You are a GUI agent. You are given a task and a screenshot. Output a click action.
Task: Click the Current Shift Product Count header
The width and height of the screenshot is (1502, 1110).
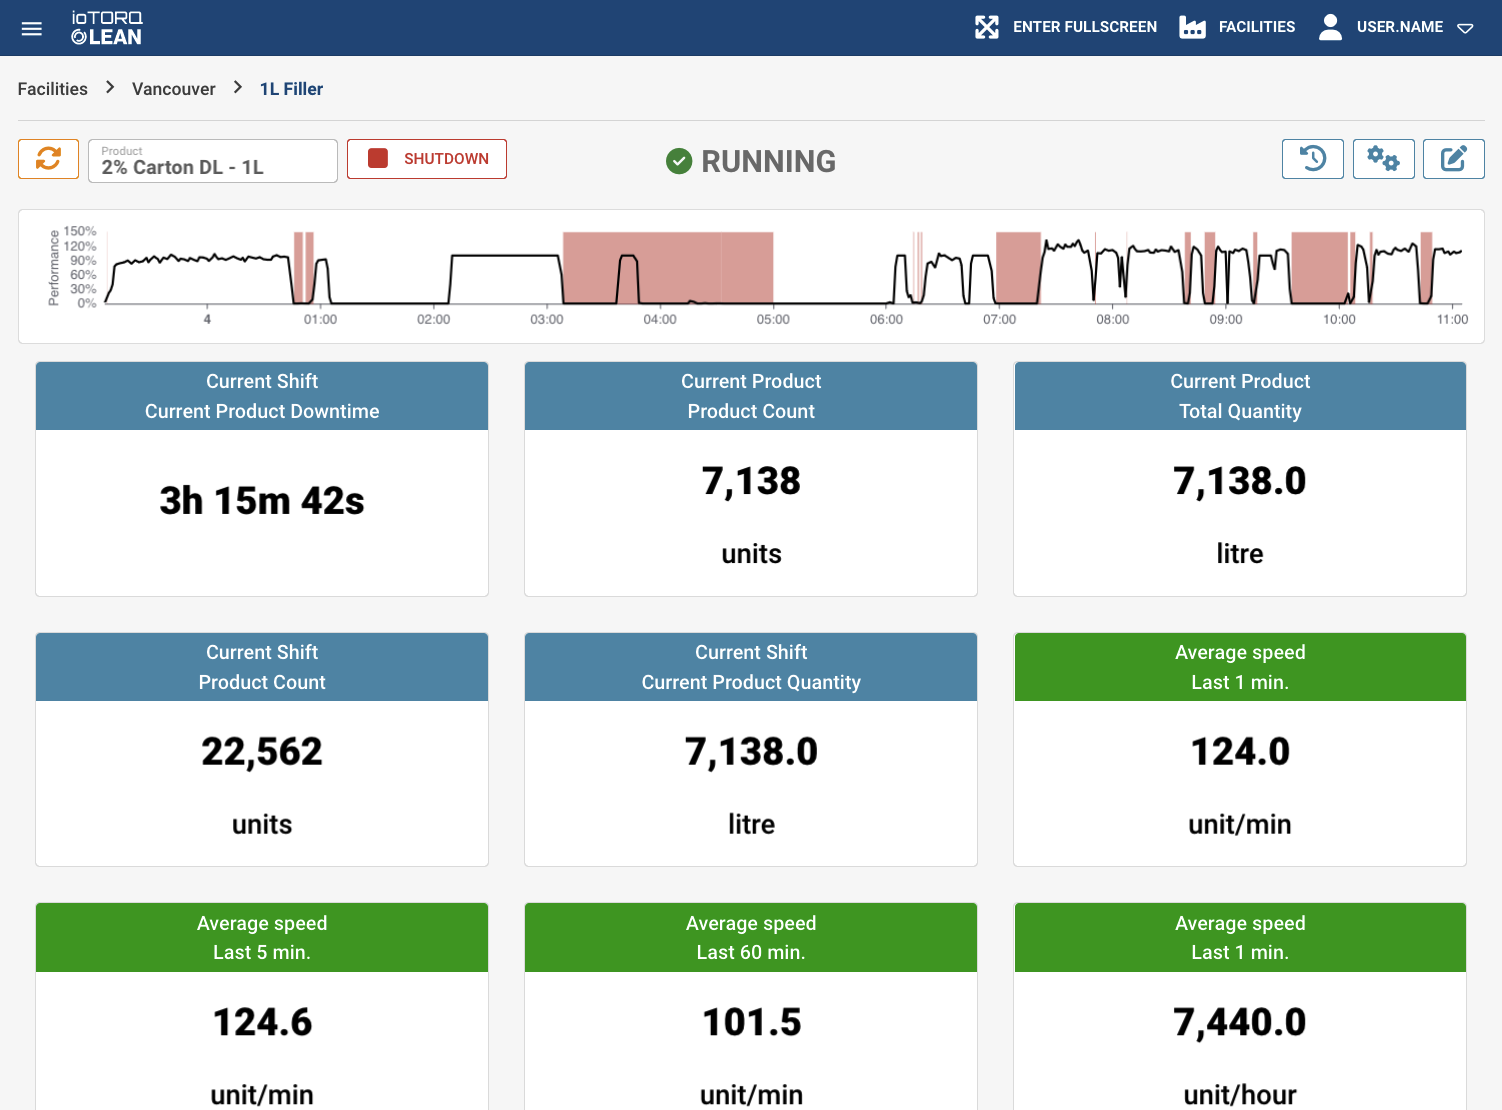point(262,667)
